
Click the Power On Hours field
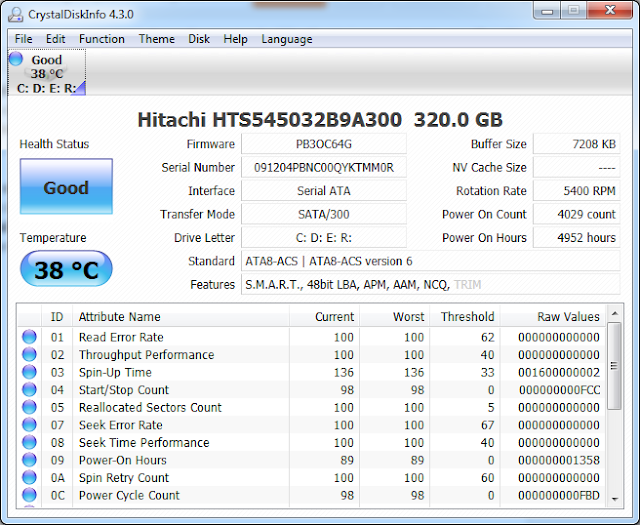(576, 238)
